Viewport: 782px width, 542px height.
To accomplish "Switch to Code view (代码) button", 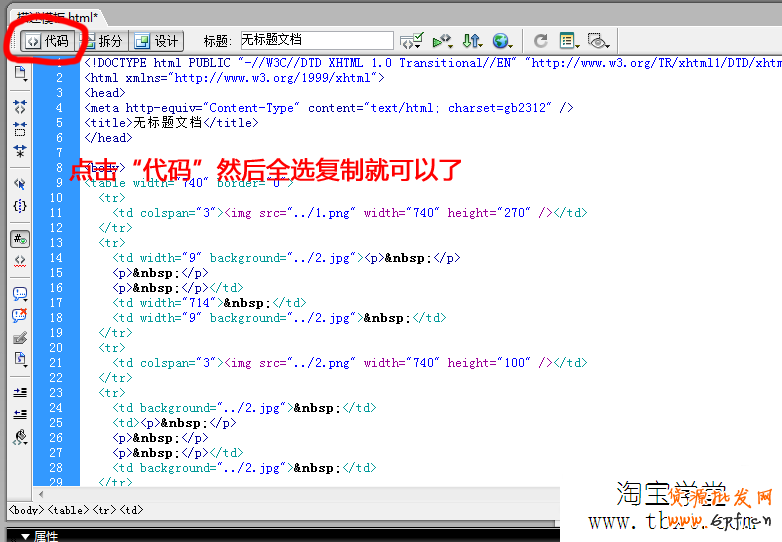I will pyautogui.click(x=48, y=41).
